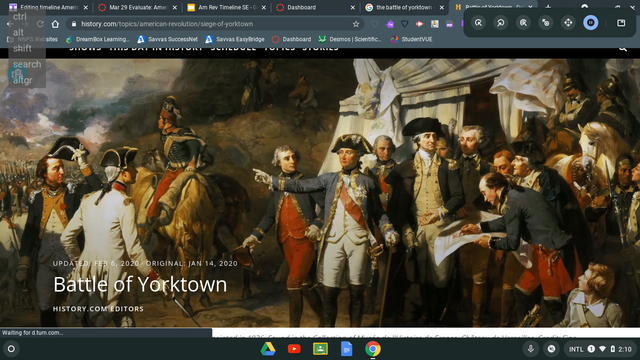Click the History.com Editors byline
This screenshot has width=640, height=360.
[x=98, y=309]
